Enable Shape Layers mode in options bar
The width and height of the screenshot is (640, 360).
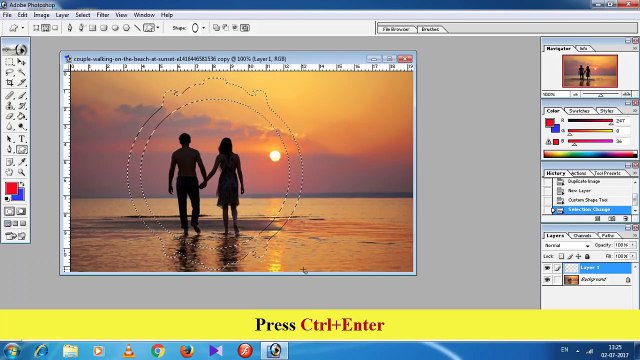[x=36, y=28]
